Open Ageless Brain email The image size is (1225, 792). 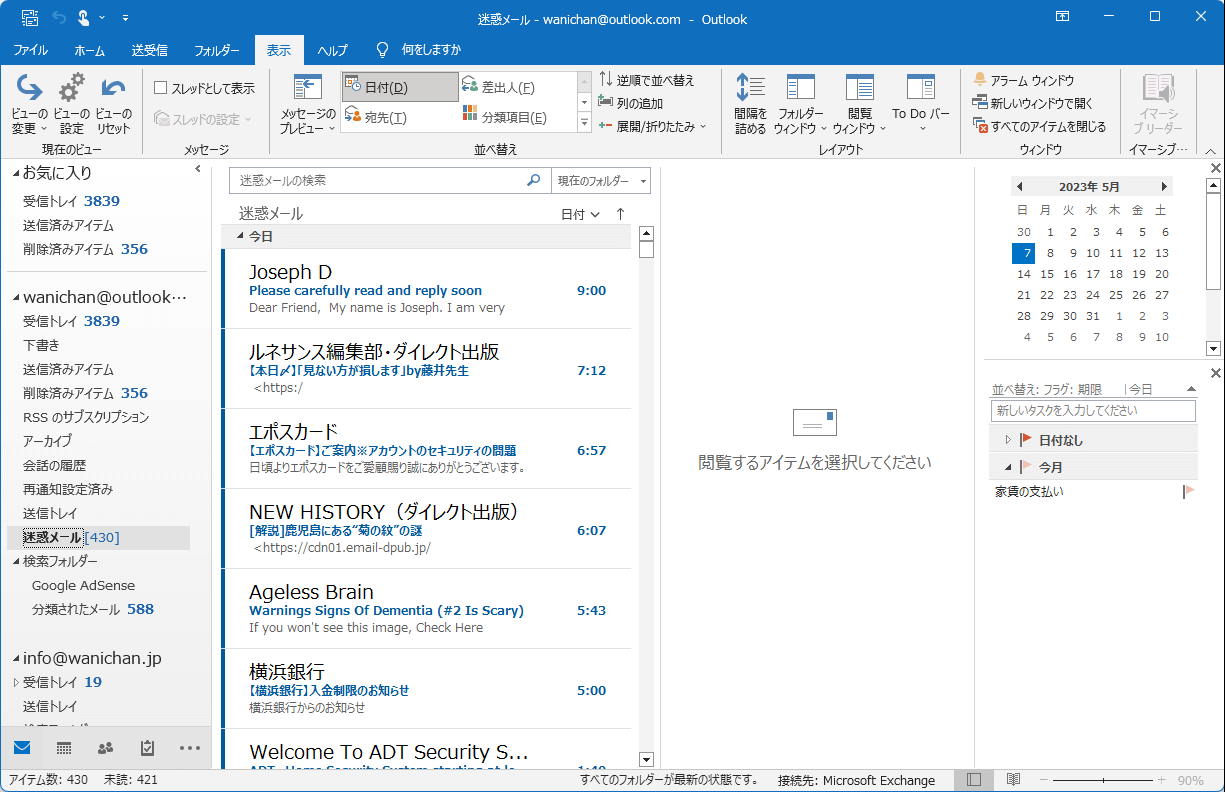pyautogui.click(x=428, y=609)
